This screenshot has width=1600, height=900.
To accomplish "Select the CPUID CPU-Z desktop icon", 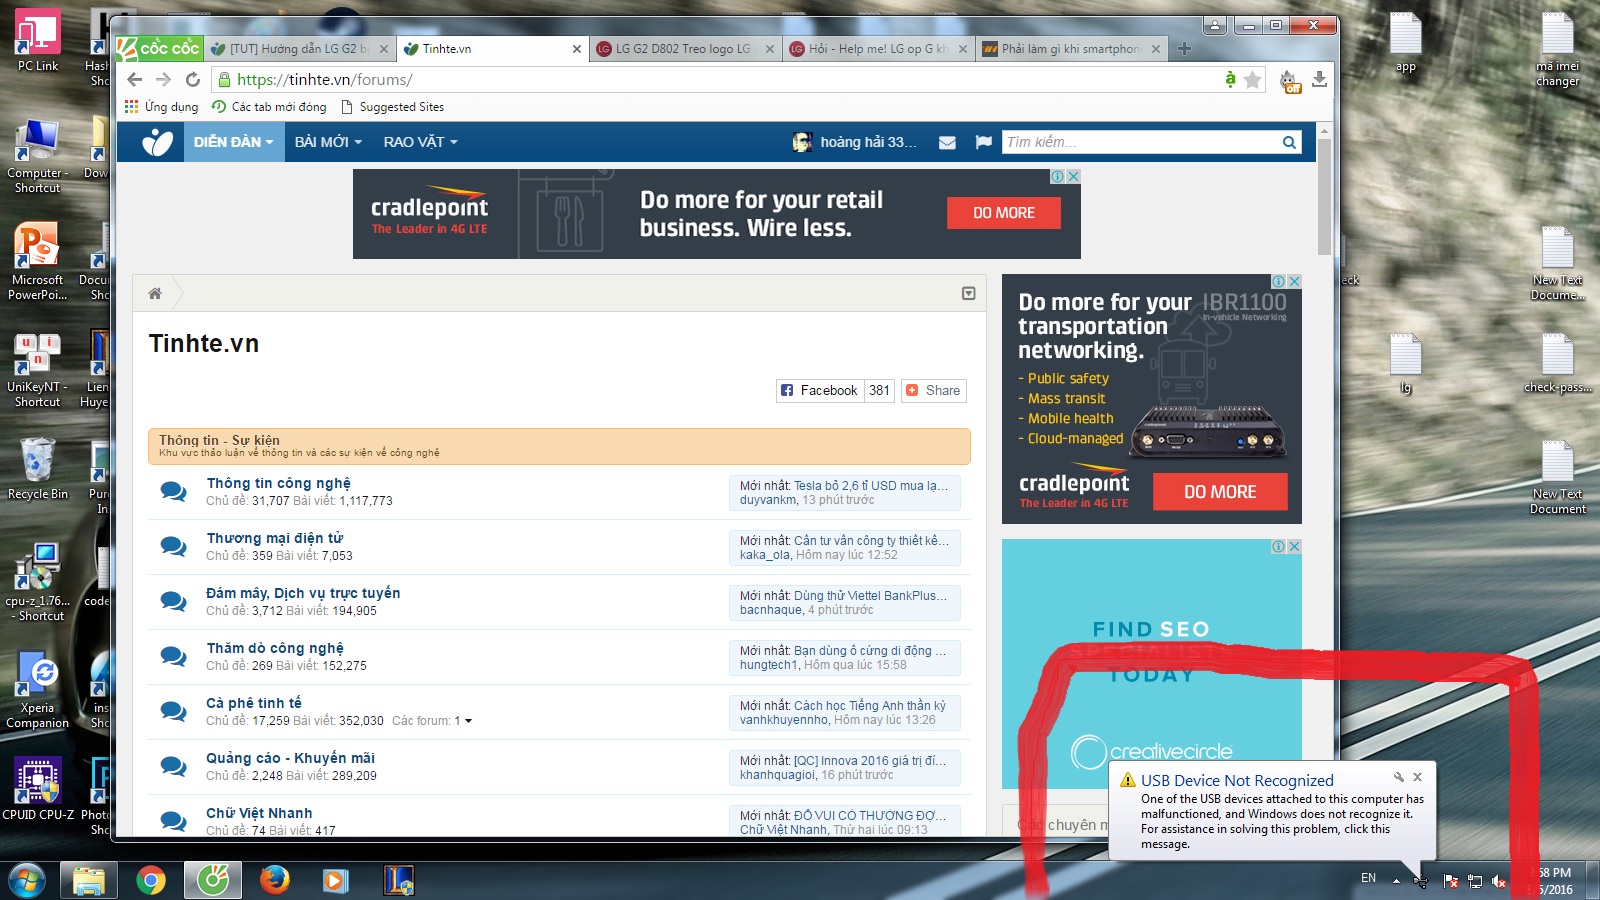I will [38, 789].
